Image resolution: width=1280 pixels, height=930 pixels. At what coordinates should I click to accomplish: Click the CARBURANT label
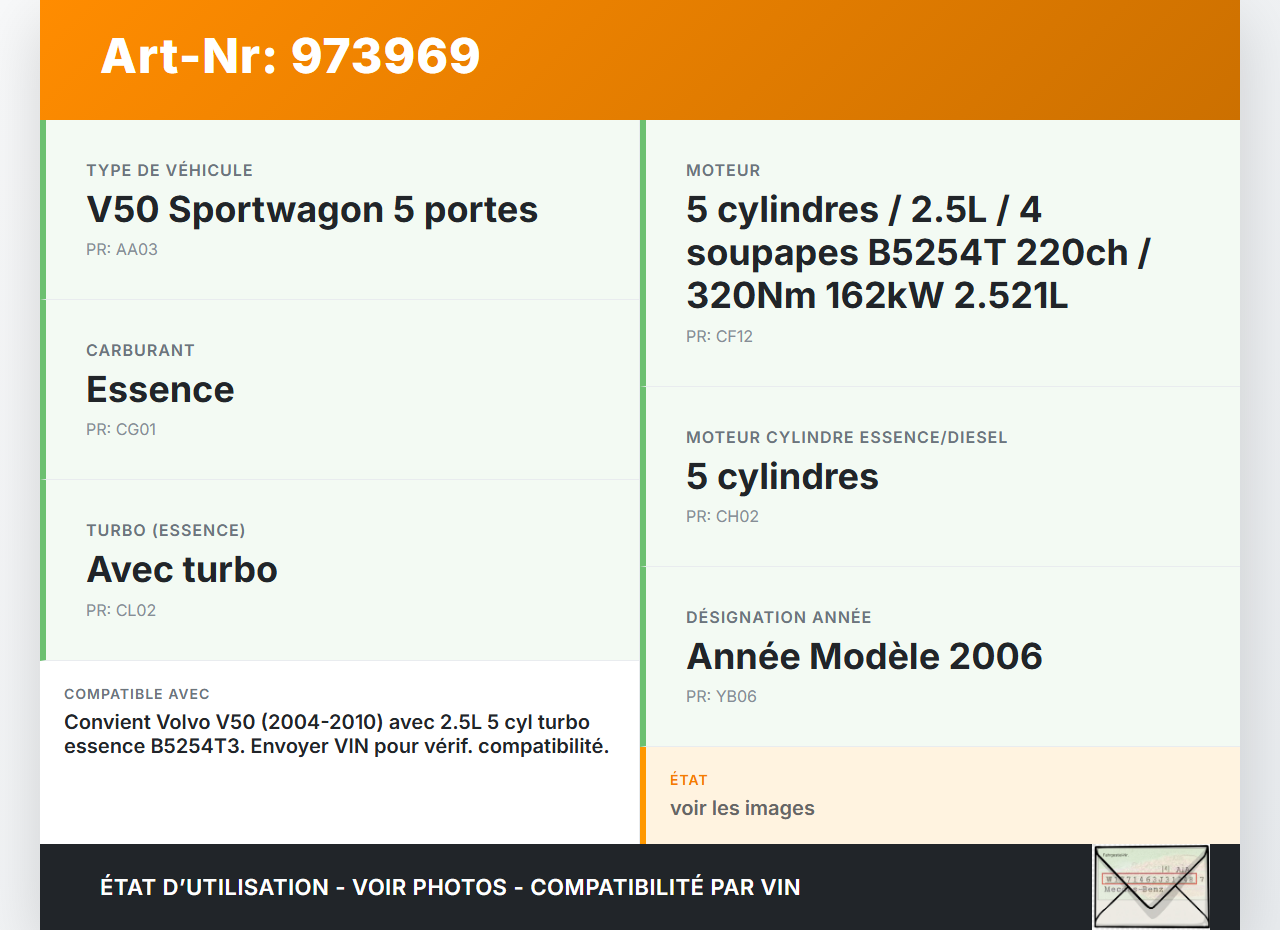click(140, 351)
